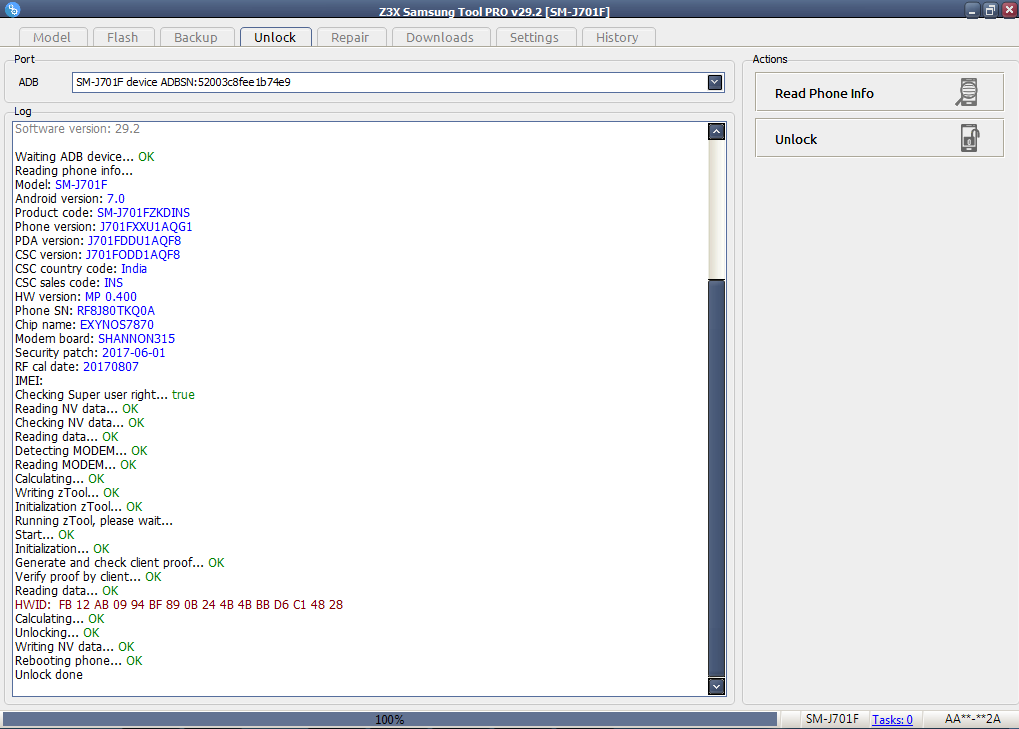Expand the ADB port dropdown arrow
Viewport: 1019px width, 729px height.
pyautogui.click(x=715, y=83)
